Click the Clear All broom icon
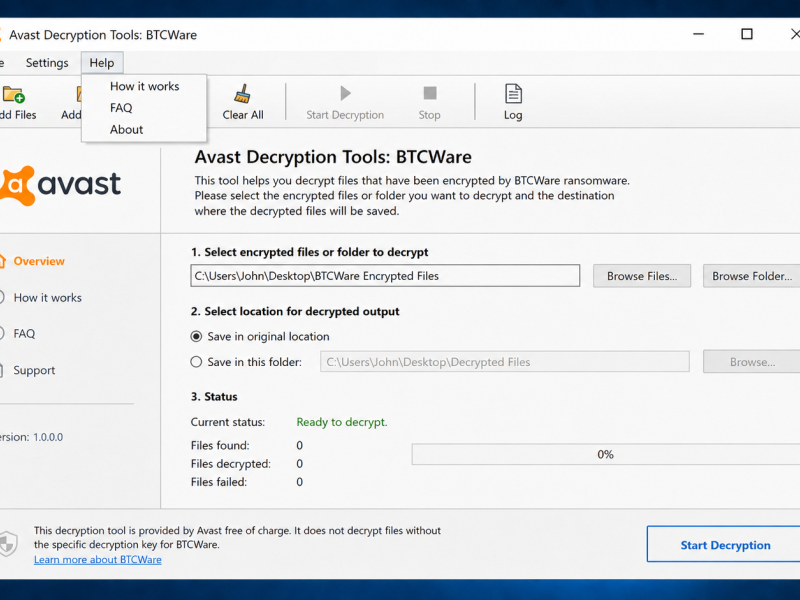 (242, 94)
